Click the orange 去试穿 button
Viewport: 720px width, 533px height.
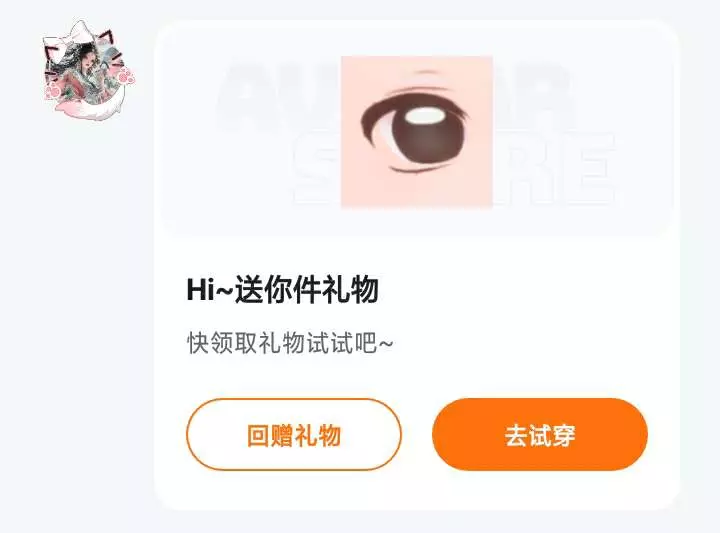pyautogui.click(x=540, y=434)
